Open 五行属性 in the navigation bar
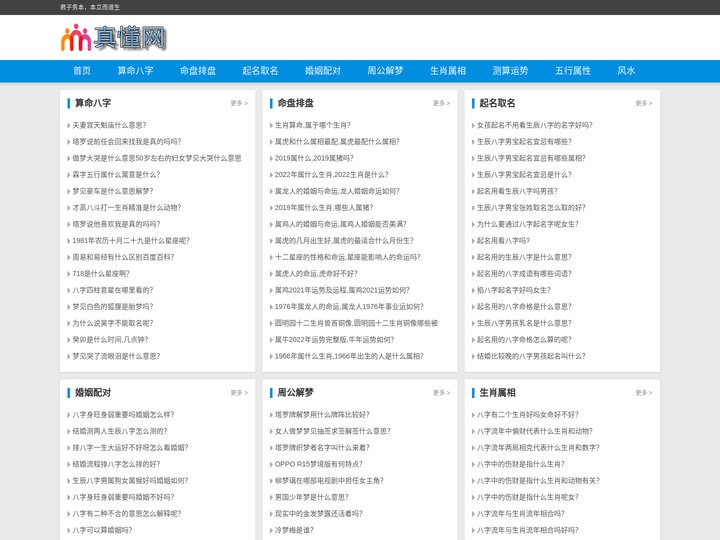Viewport: 720px width, 540px height. tap(573, 71)
